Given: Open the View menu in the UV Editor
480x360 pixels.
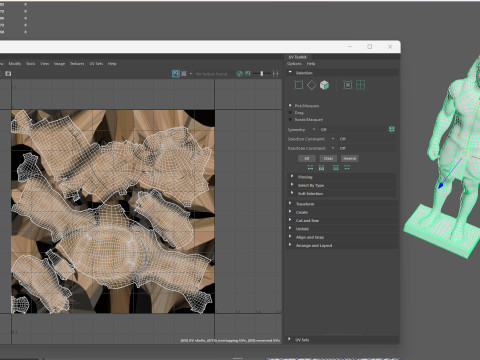Looking at the screenshot, I should (x=45, y=63).
